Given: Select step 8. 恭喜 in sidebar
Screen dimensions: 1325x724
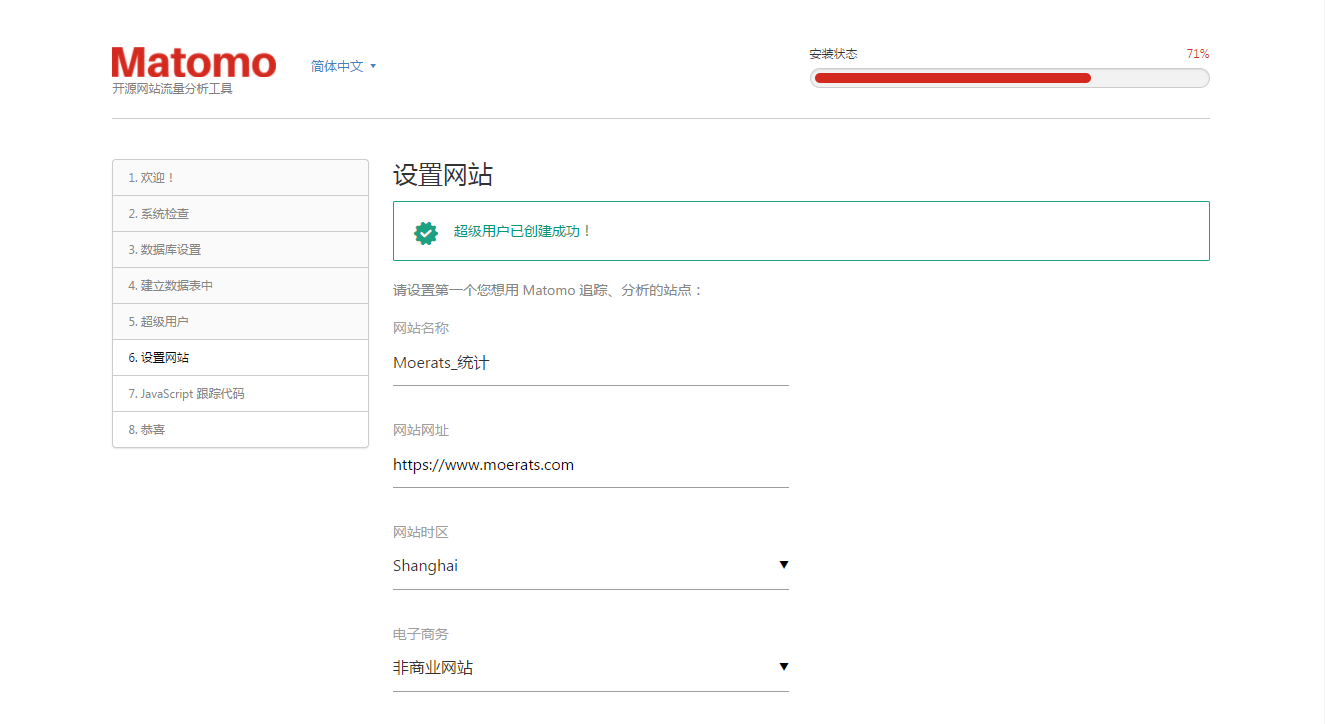Looking at the screenshot, I should click(240, 430).
